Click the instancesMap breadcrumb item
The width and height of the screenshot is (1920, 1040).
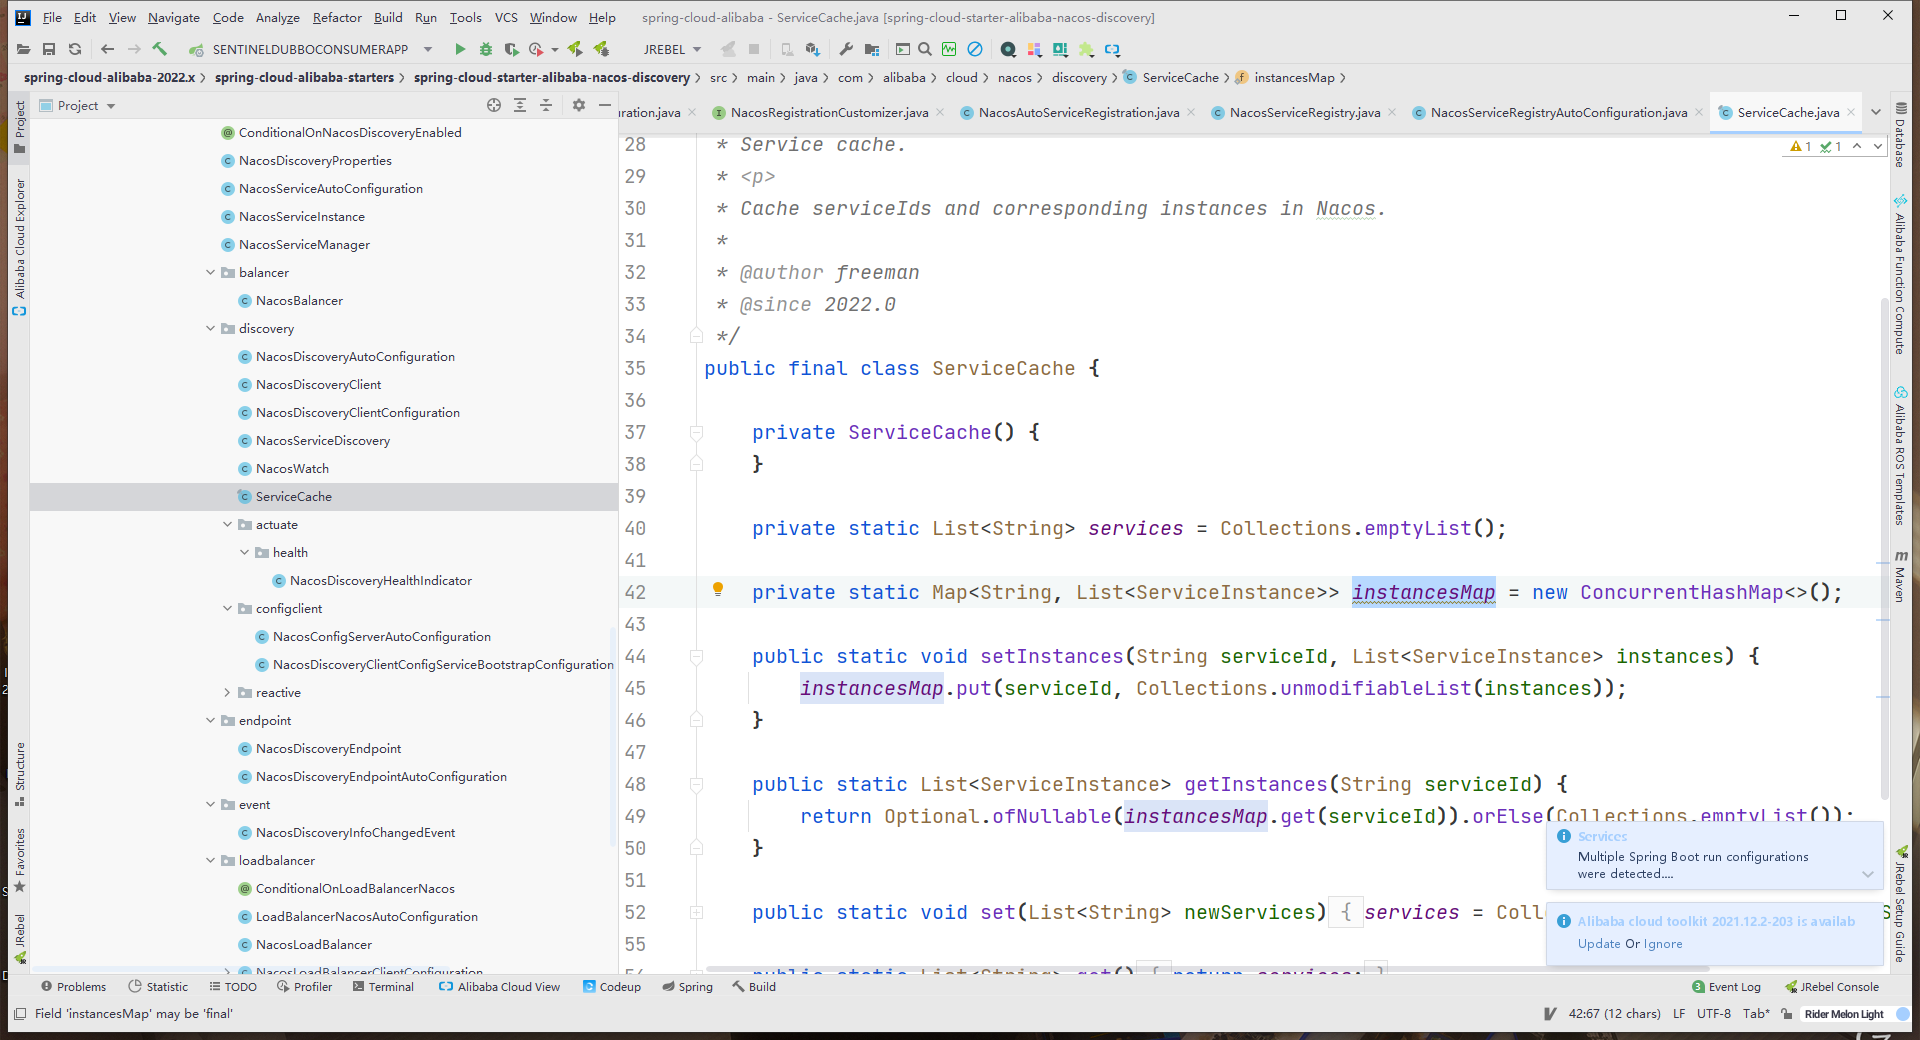(x=1285, y=77)
